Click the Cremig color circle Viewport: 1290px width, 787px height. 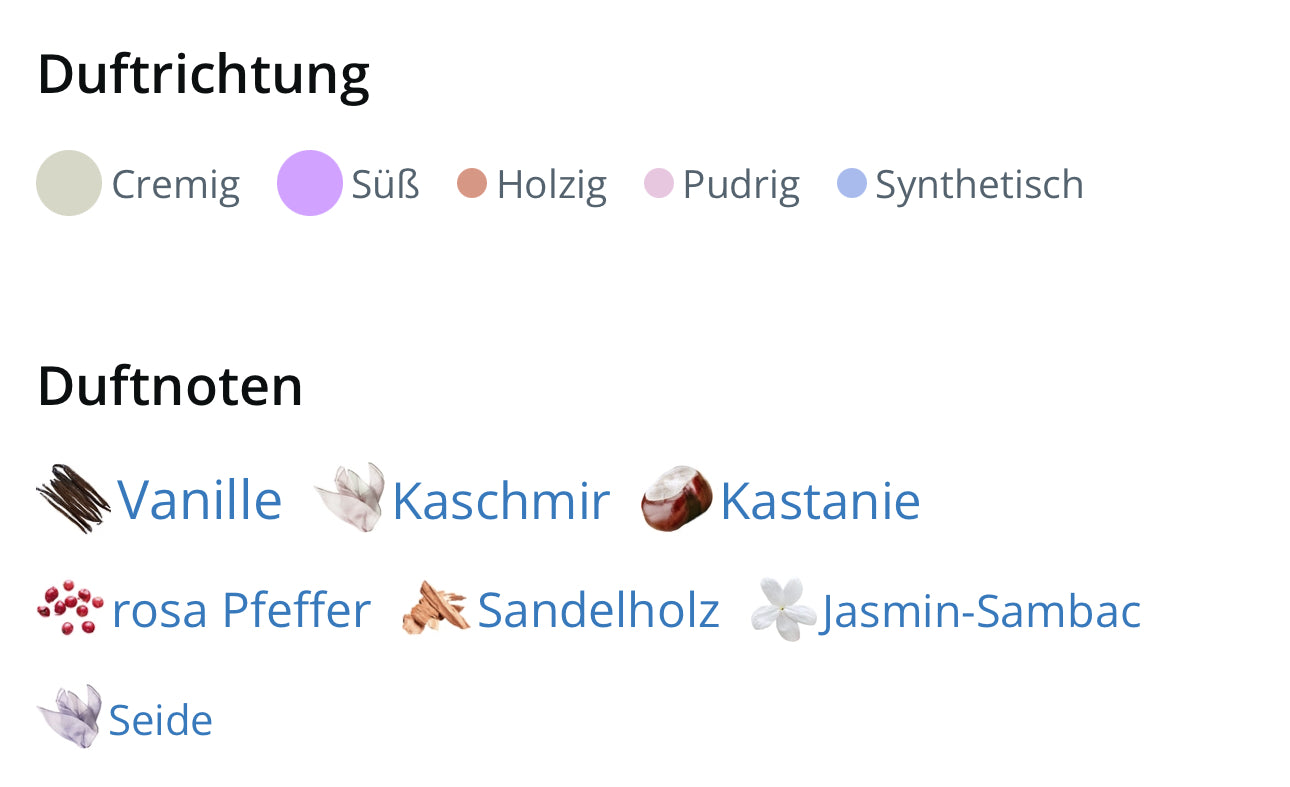(69, 183)
